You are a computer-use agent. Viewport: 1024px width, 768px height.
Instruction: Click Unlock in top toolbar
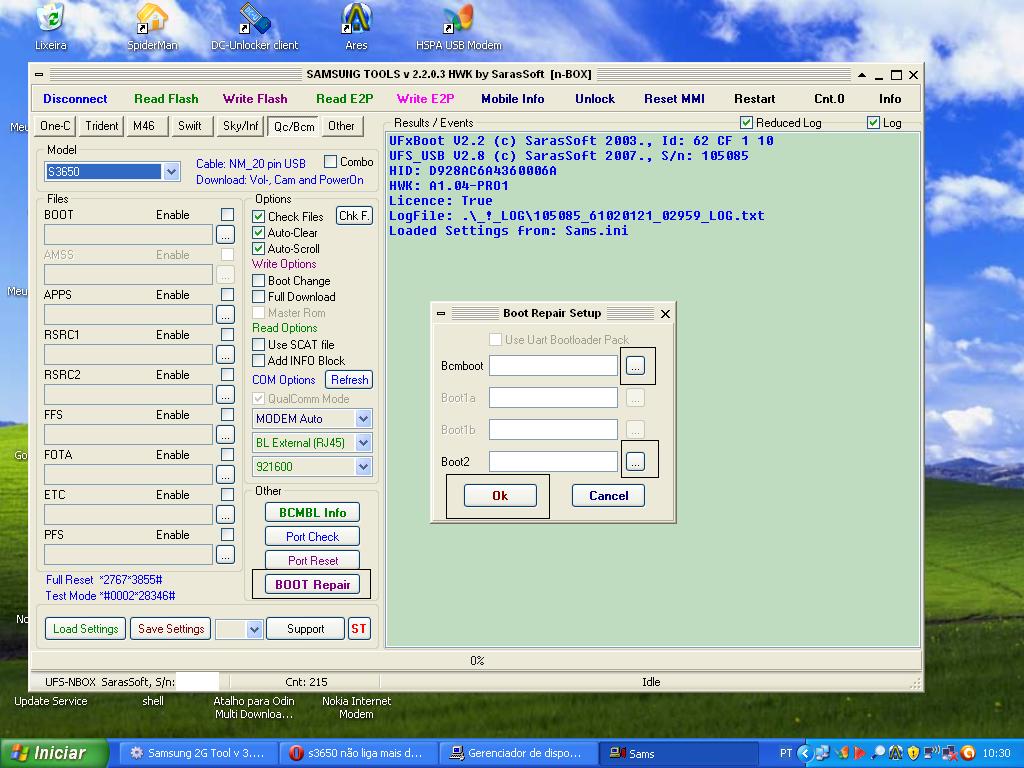click(594, 99)
